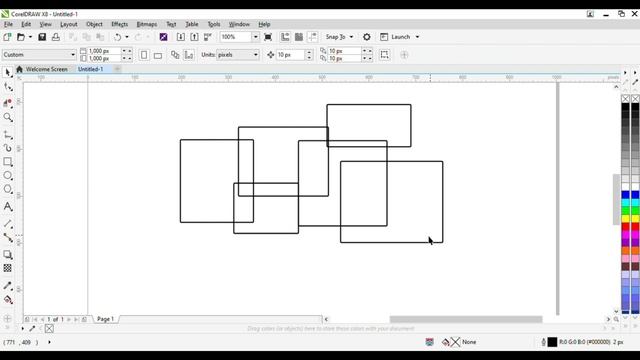Toggle show grid
640x360 pixels.
point(299,37)
